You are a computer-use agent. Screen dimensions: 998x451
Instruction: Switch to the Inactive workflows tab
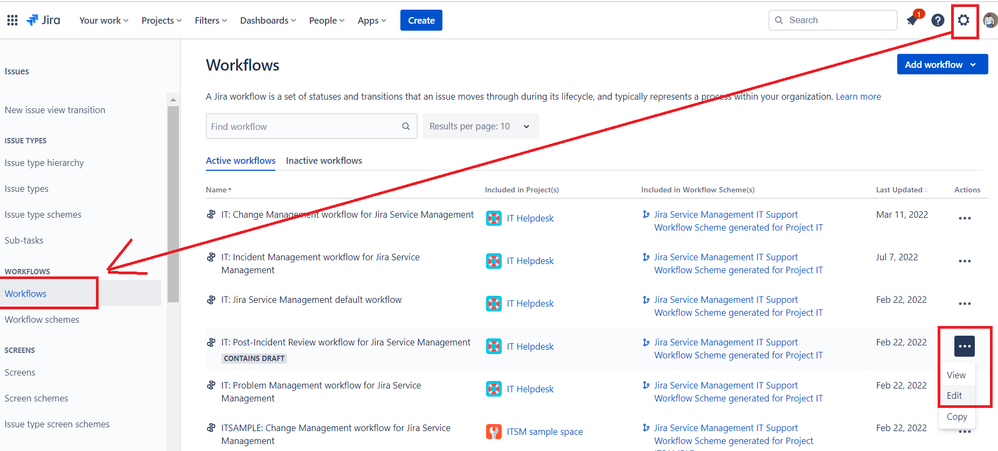pos(324,160)
